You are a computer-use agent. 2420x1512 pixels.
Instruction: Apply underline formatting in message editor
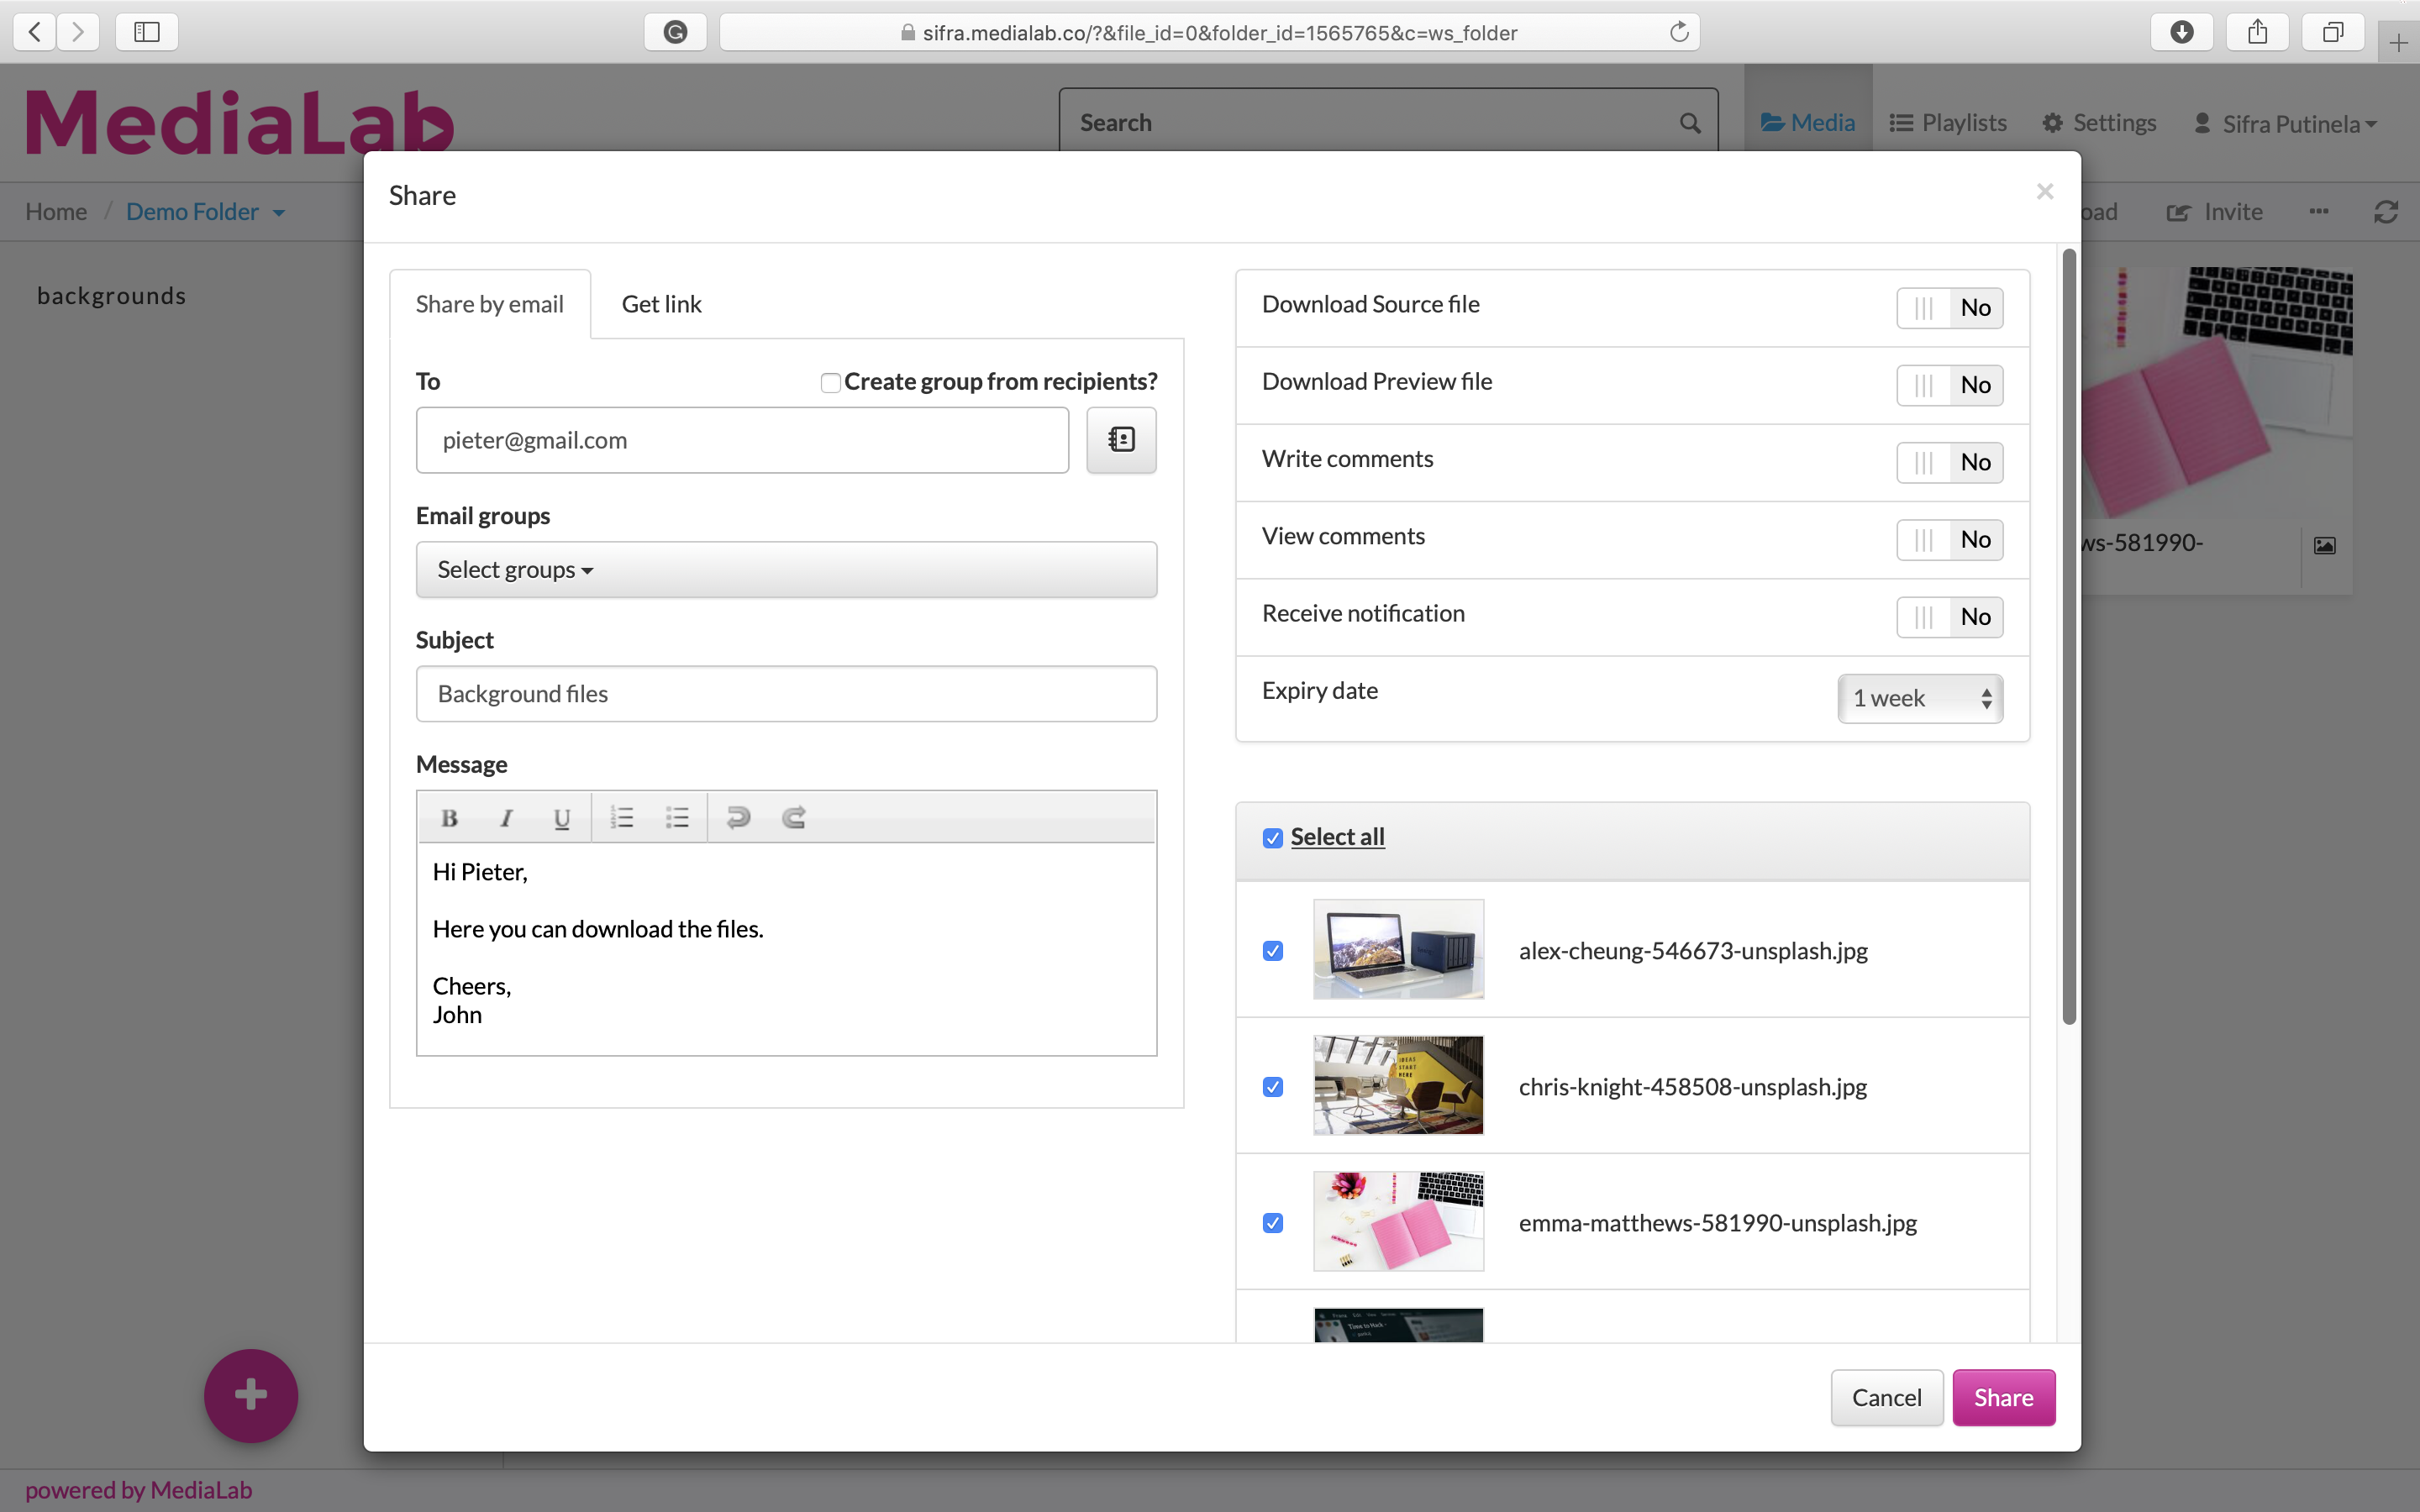[562, 818]
